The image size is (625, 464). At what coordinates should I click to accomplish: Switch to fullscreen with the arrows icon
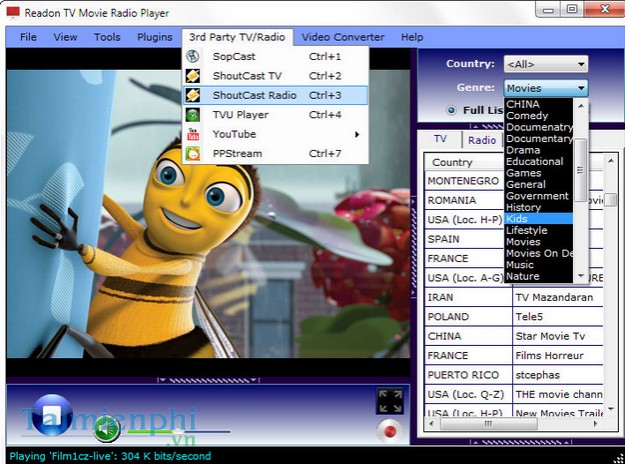(x=390, y=401)
